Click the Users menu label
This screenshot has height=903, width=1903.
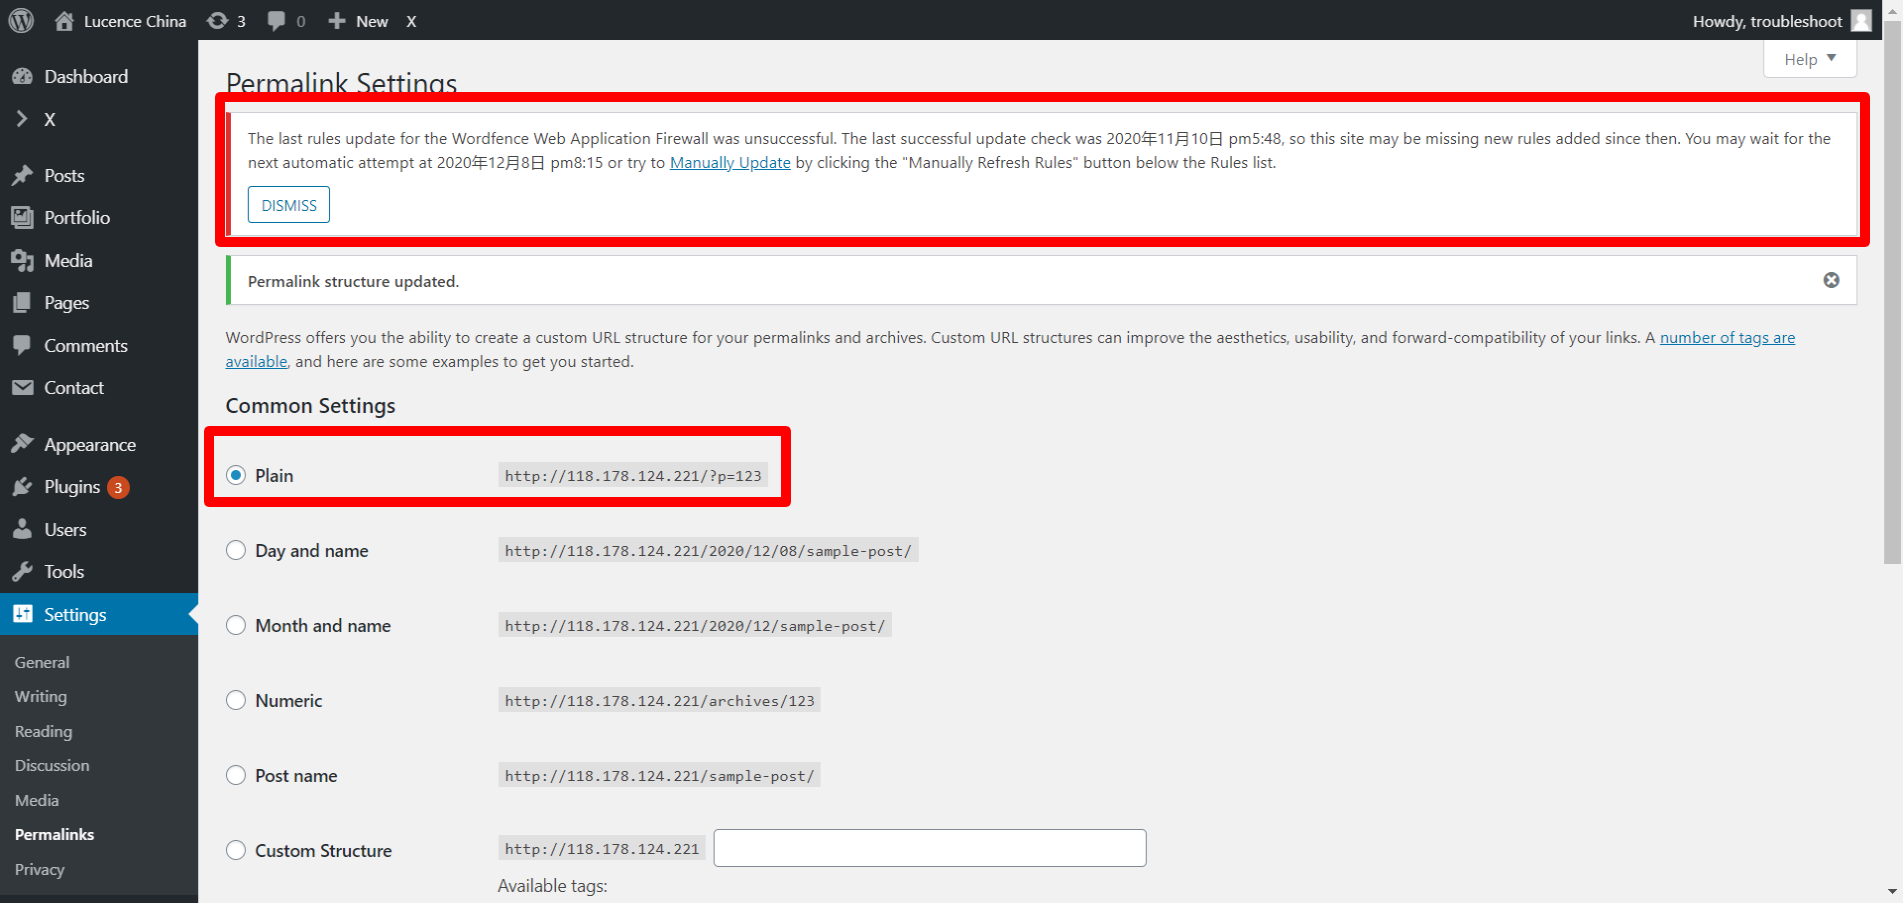pos(65,530)
